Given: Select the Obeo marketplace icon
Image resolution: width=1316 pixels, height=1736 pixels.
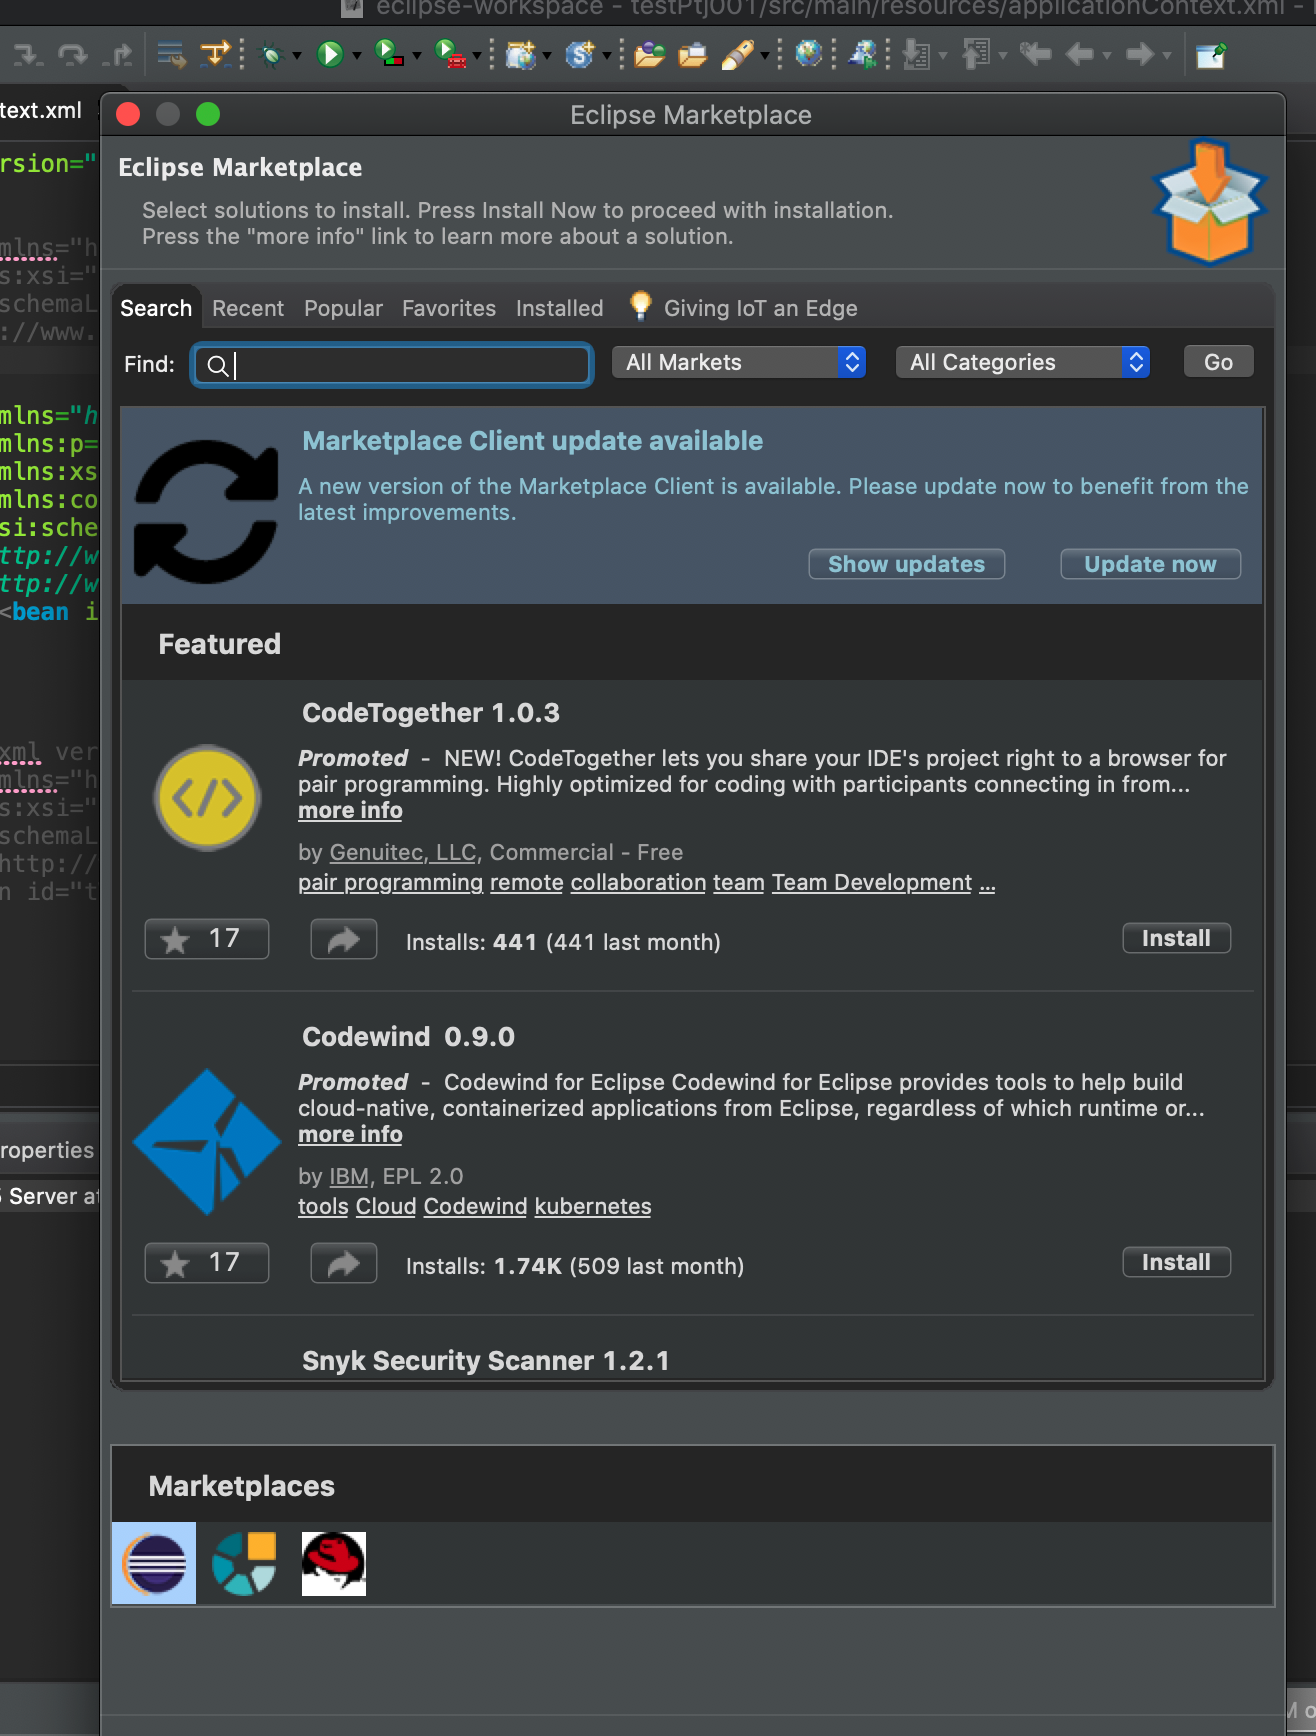Looking at the screenshot, I should [244, 1563].
